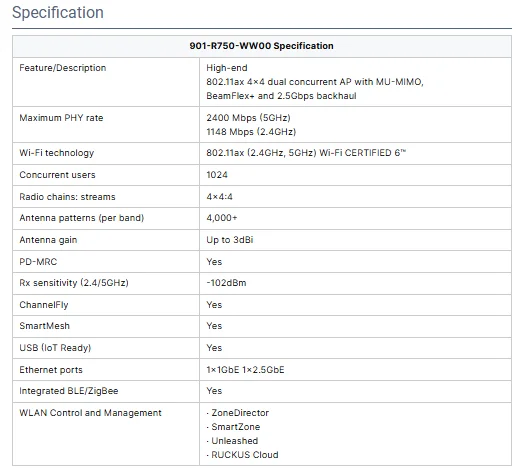Viewport: 521px width, 469px height.
Task: Click the Feature/Description row label
Action: pyautogui.click(x=63, y=68)
